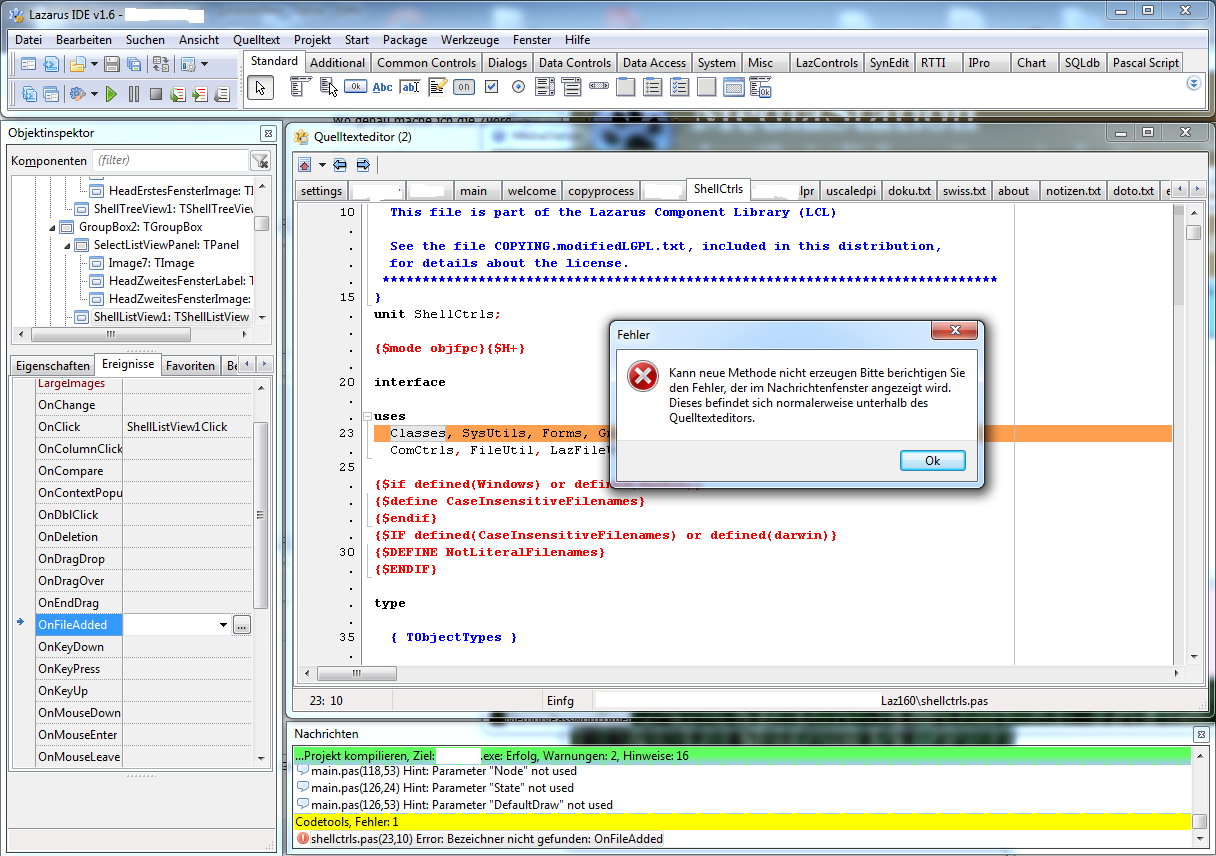Pick the TLabel 'Abc' component
The height and width of the screenshot is (856, 1216).
tap(382, 87)
